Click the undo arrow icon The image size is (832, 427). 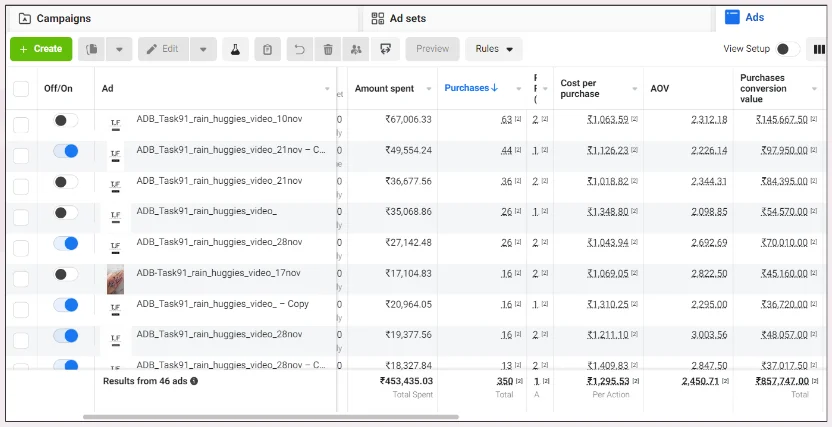pyautogui.click(x=299, y=49)
